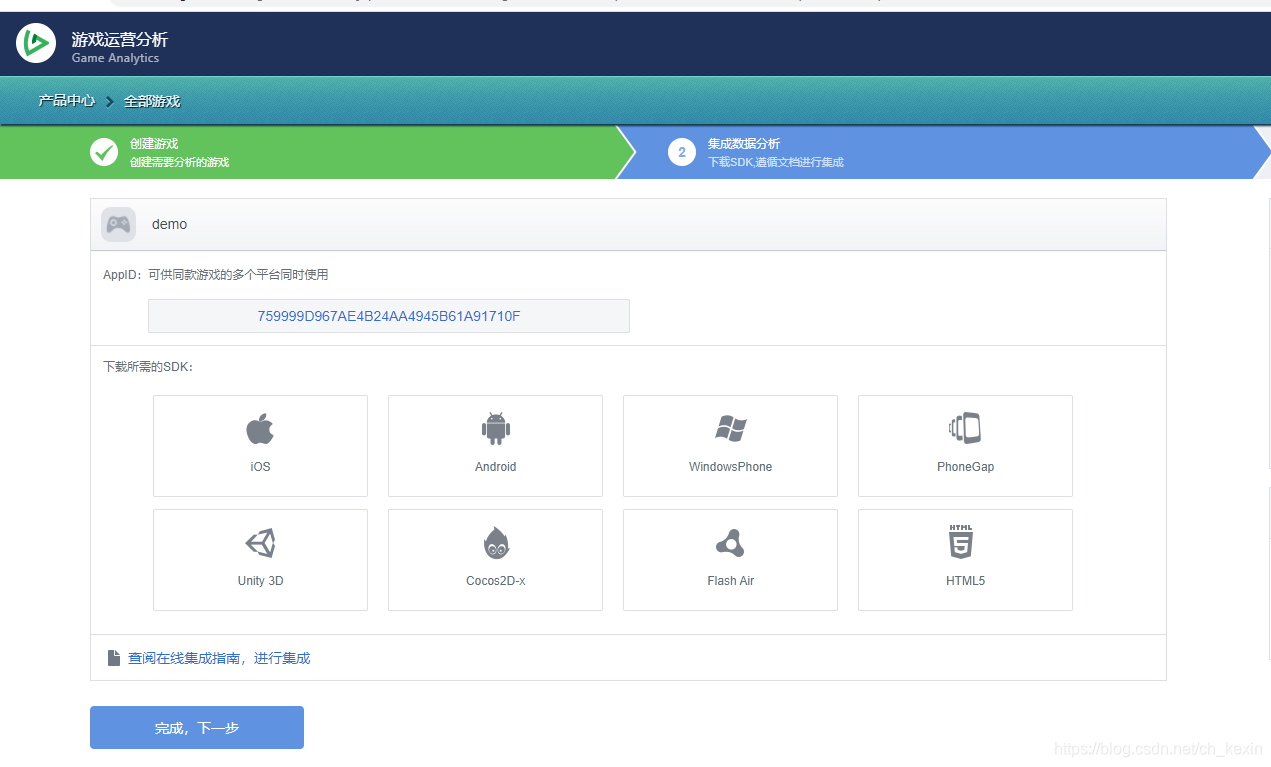
Task: Click the 游戏运营分析 title text
Action: coord(120,40)
